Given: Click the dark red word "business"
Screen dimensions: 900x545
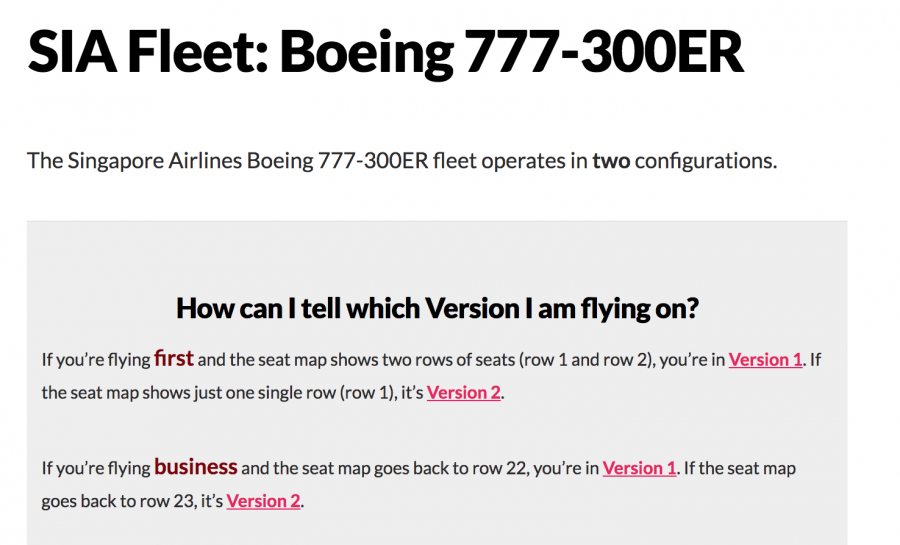Looking at the screenshot, I should [196, 467].
